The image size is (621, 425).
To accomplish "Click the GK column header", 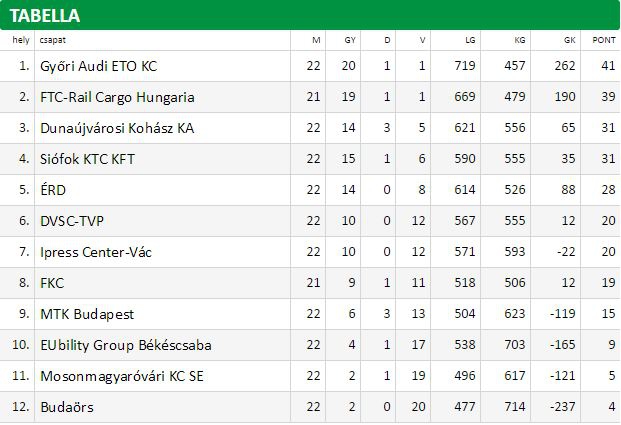I will (x=570, y=40).
